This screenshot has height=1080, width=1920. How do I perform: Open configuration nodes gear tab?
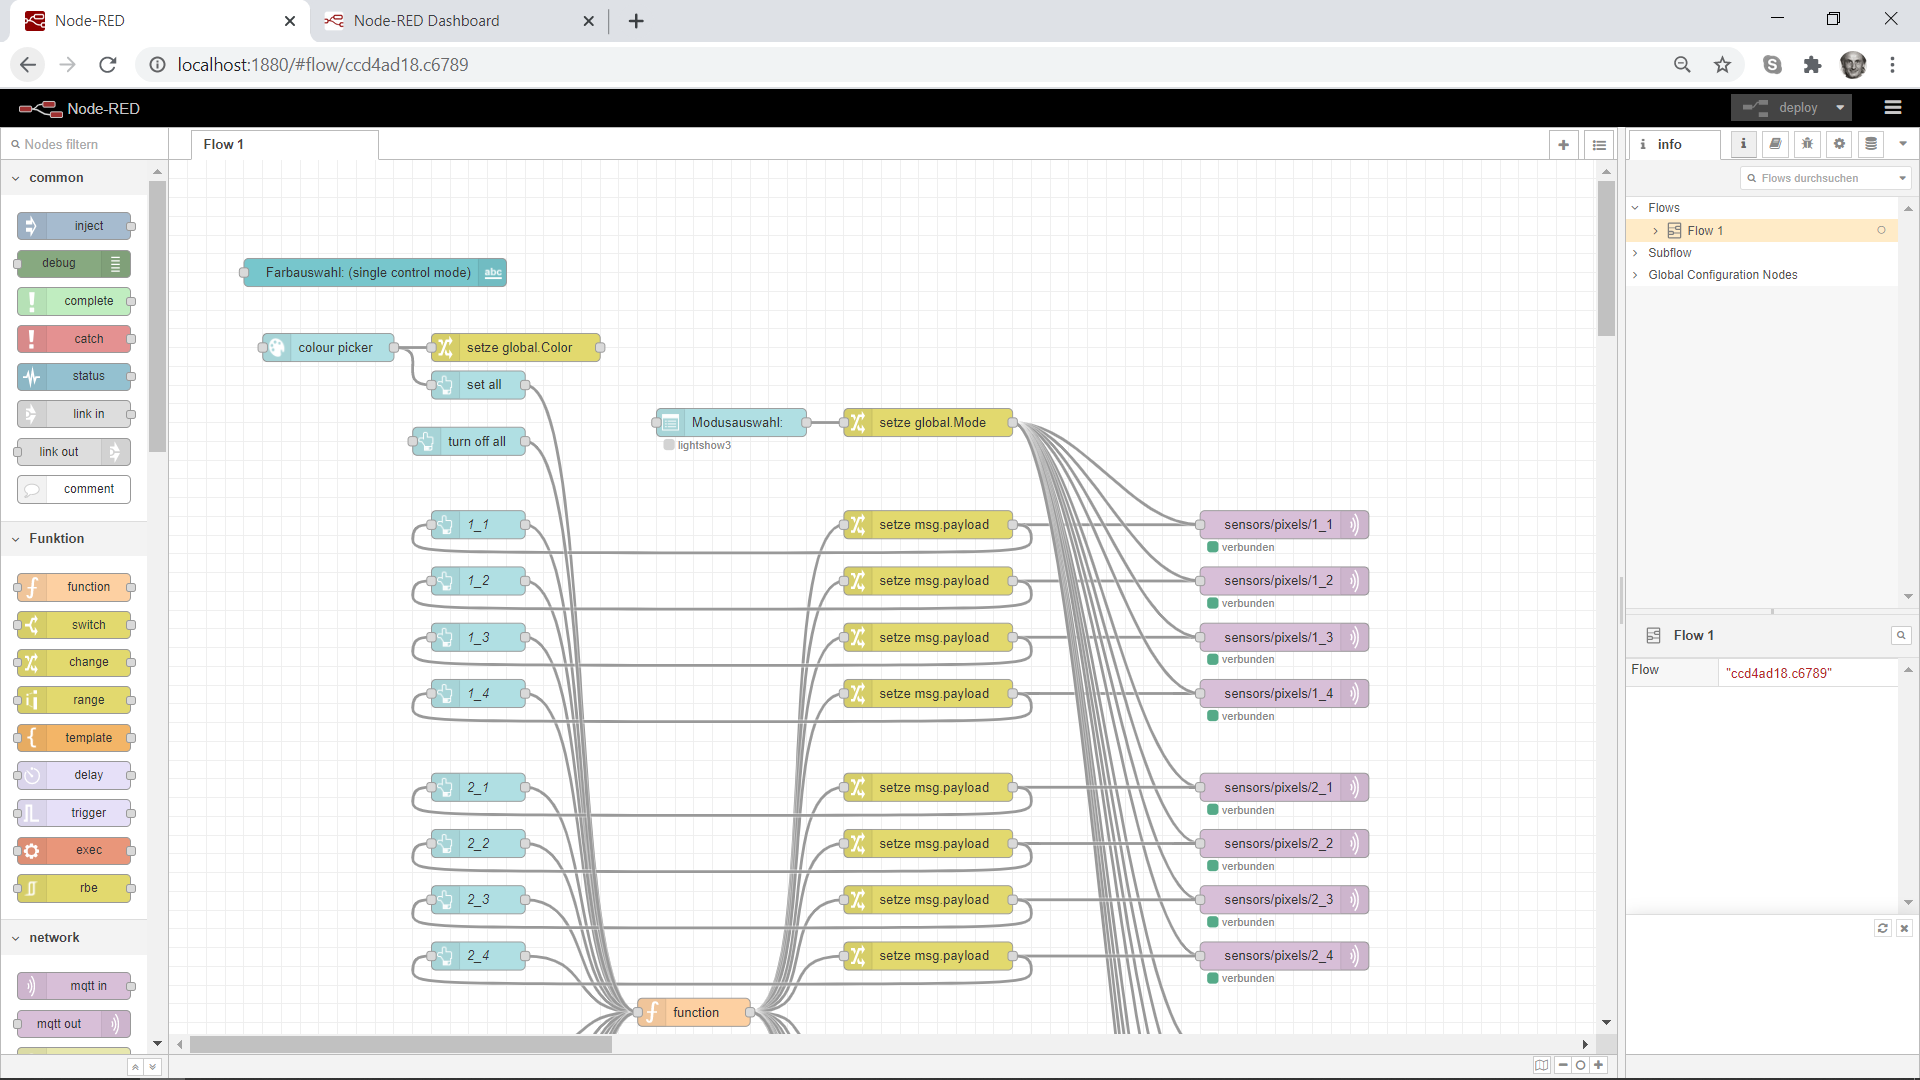pos(1839,144)
